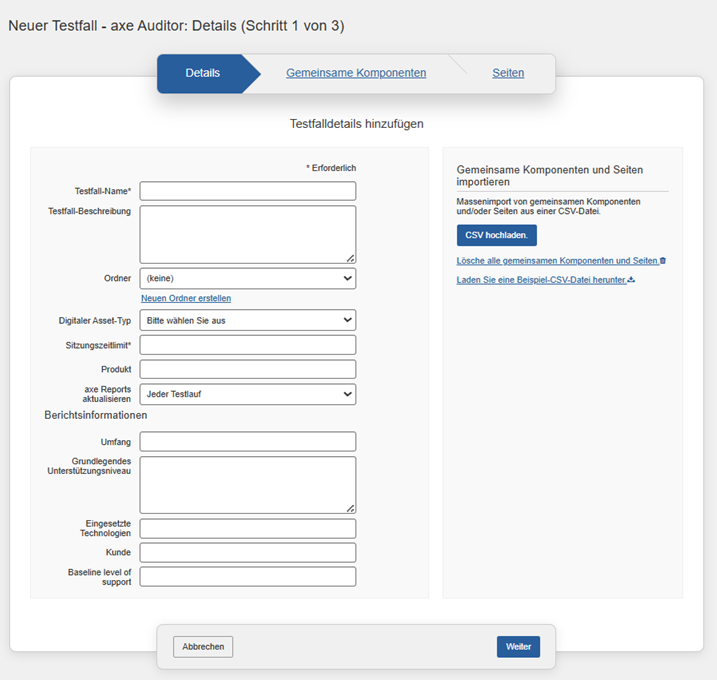This screenshot has height=680, width=717.
Task: Proceed with the Weiter button
Action: click(518, 647)
